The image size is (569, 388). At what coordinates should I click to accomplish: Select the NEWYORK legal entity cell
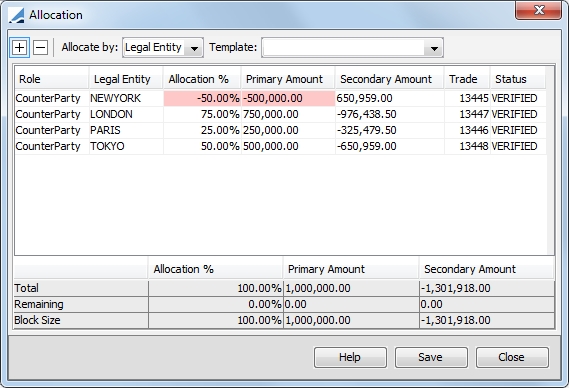pyautogui.click(x=126, y=98)
